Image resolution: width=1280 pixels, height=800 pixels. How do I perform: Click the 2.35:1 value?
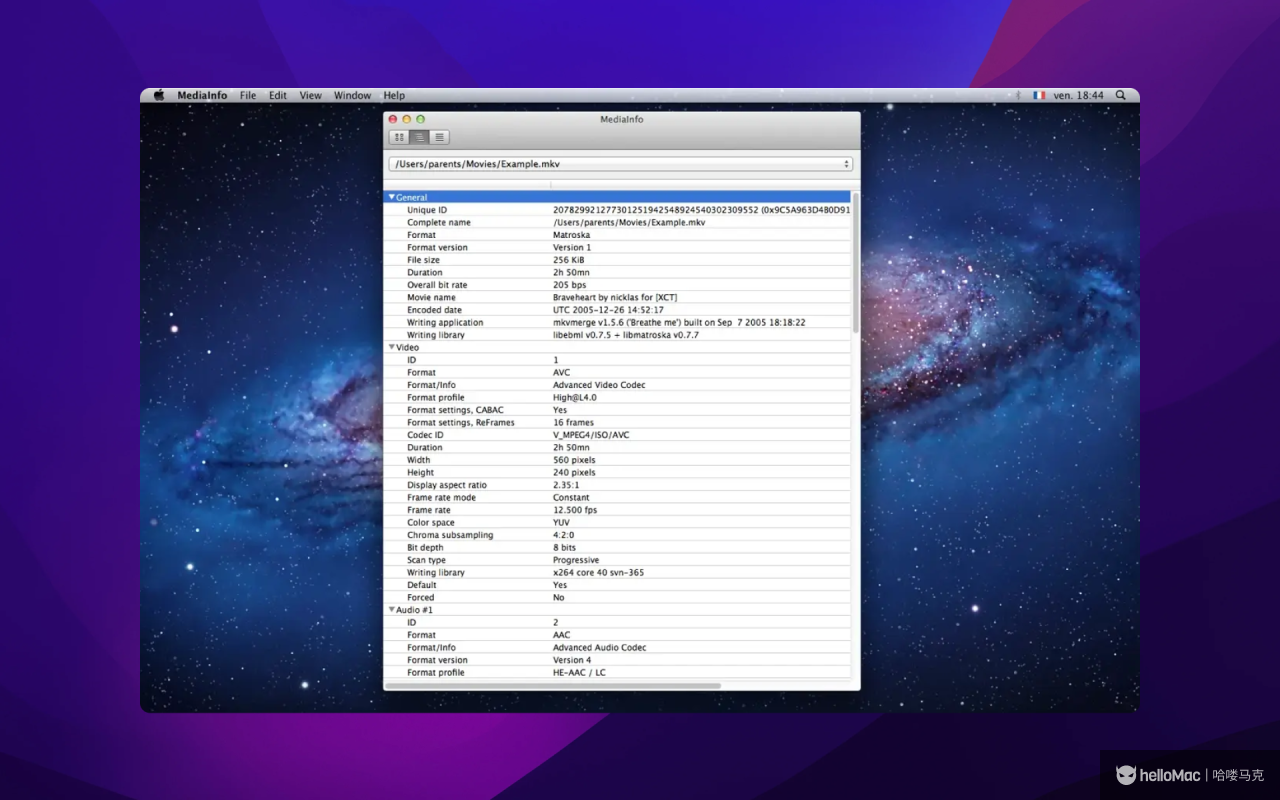[x=567, y=485]
